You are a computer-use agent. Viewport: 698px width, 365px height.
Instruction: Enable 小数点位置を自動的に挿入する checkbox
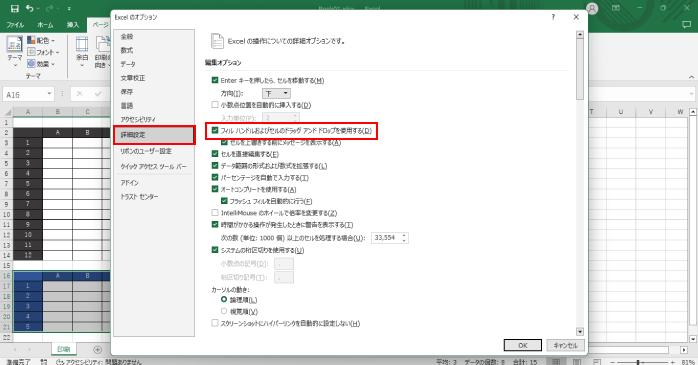[215, 105]
